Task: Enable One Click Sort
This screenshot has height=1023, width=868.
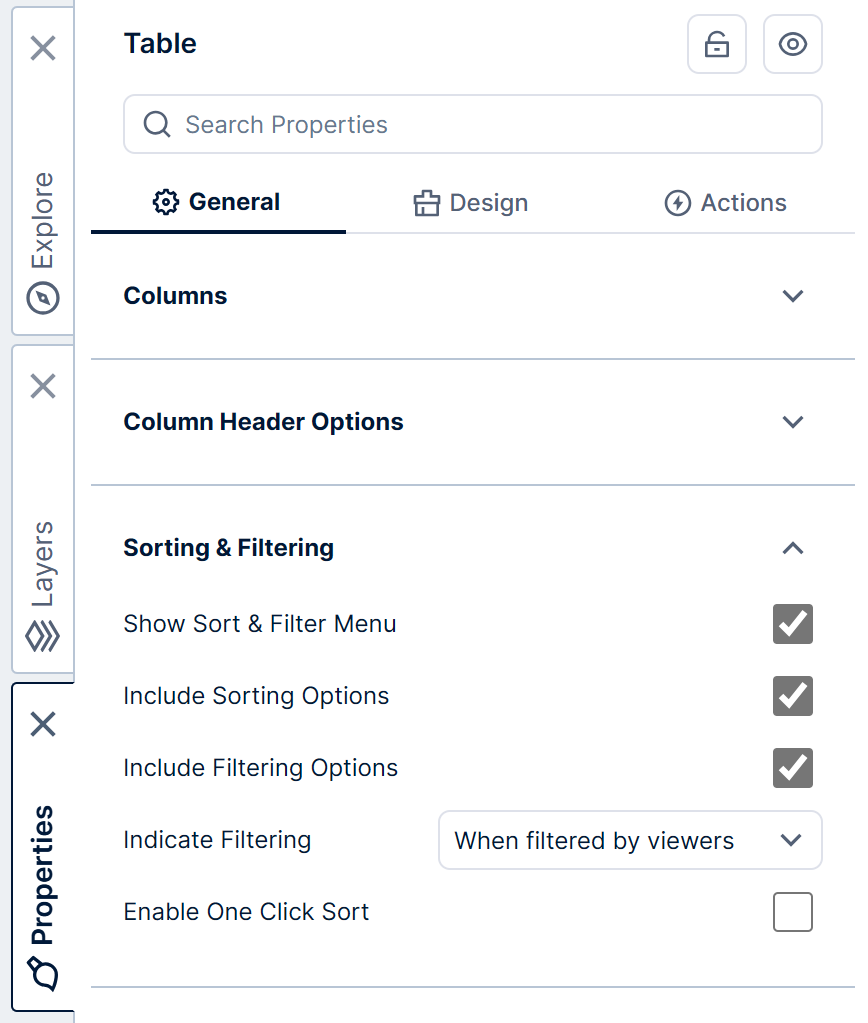Action: pos(792,911)
